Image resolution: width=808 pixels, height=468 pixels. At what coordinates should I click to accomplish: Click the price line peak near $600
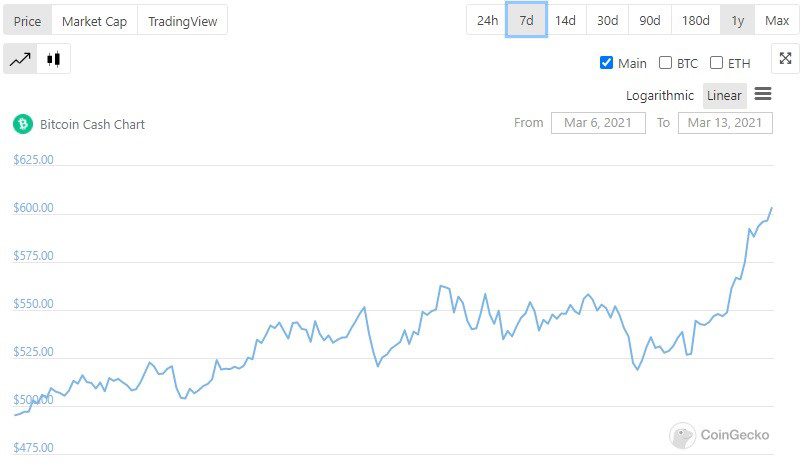tap(771, 208)
